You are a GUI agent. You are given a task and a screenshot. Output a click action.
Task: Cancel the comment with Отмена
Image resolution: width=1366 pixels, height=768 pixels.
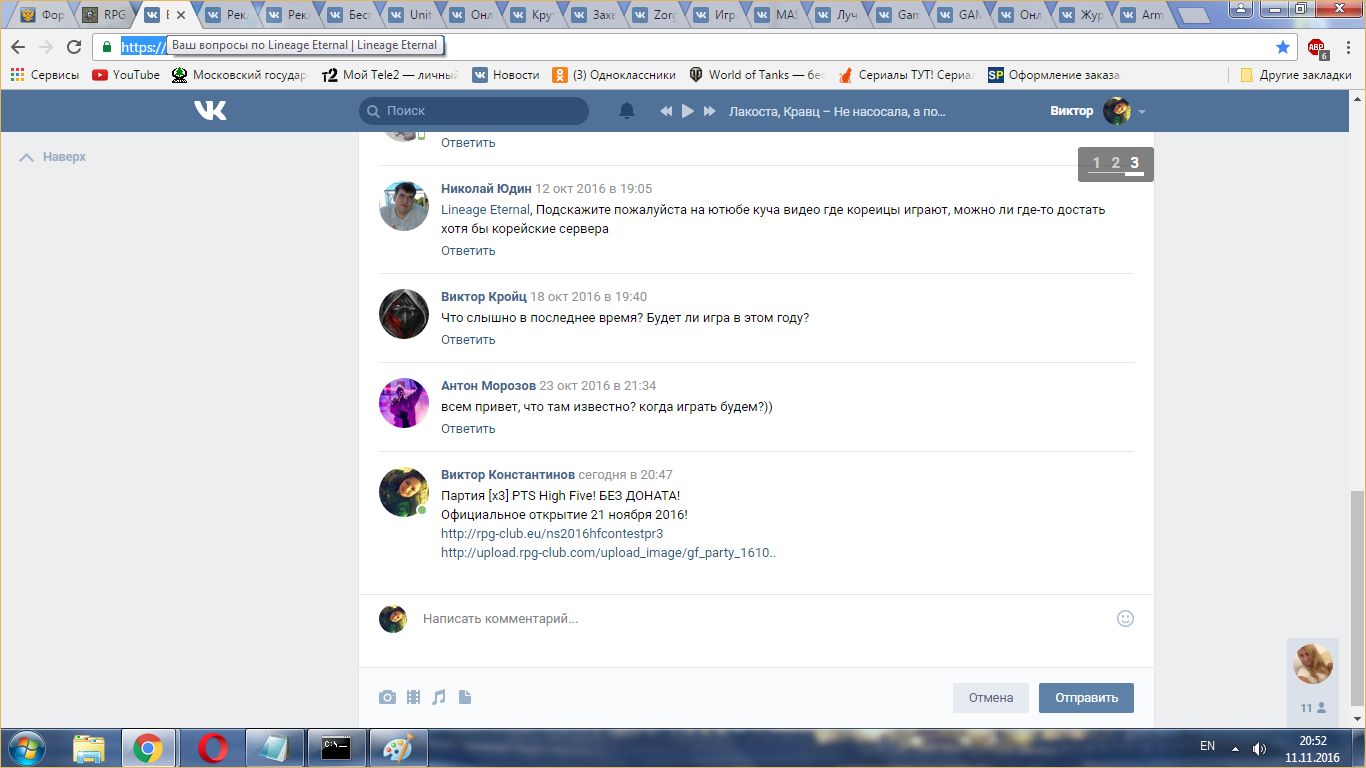point(991,698)
